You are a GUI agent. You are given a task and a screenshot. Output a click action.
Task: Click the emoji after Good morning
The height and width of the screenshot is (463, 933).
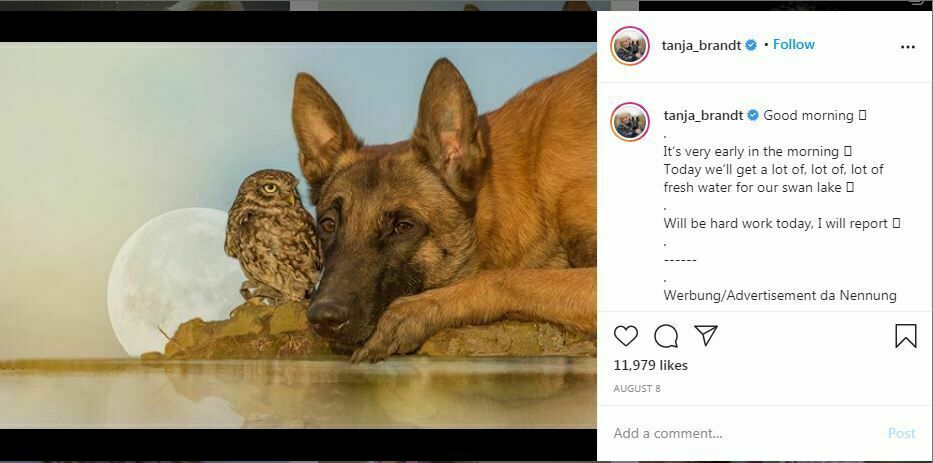tap(863, 115)
